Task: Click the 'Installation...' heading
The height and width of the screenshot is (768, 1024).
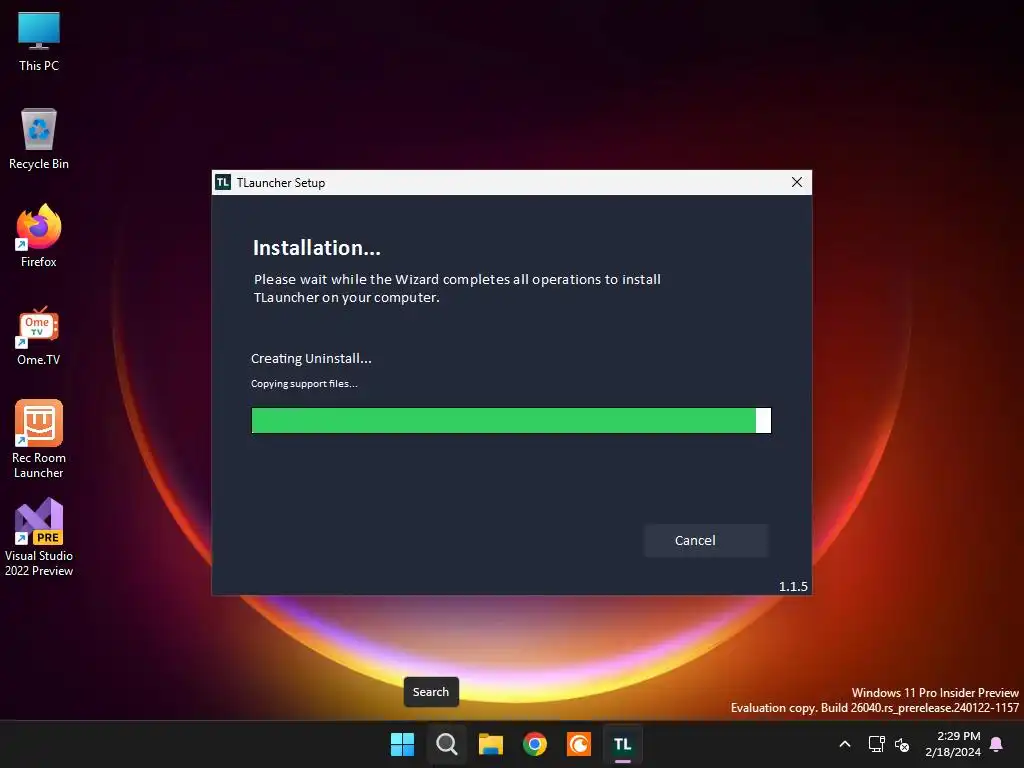Action: (x=317, y=248)
